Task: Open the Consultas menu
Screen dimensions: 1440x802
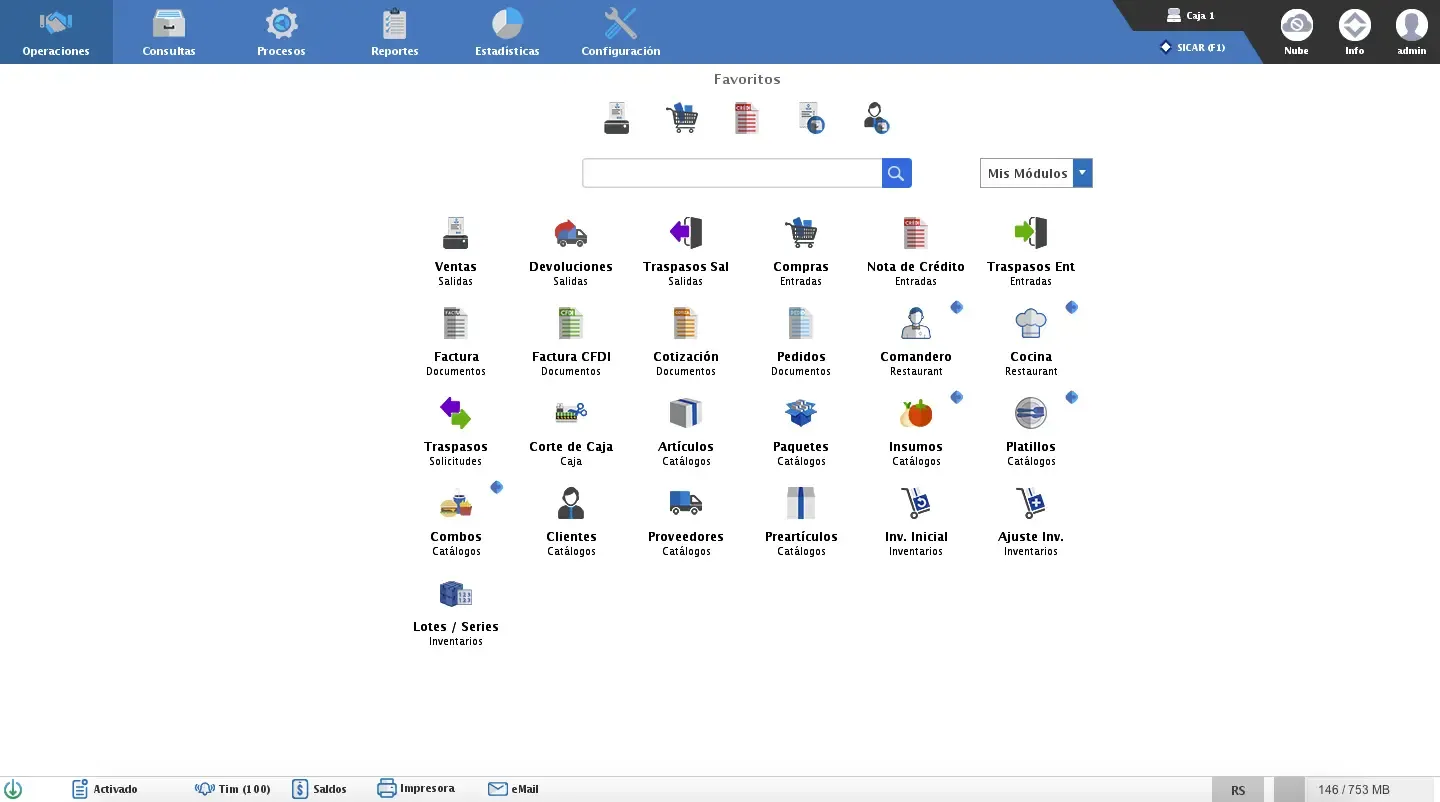Action: 168,31
